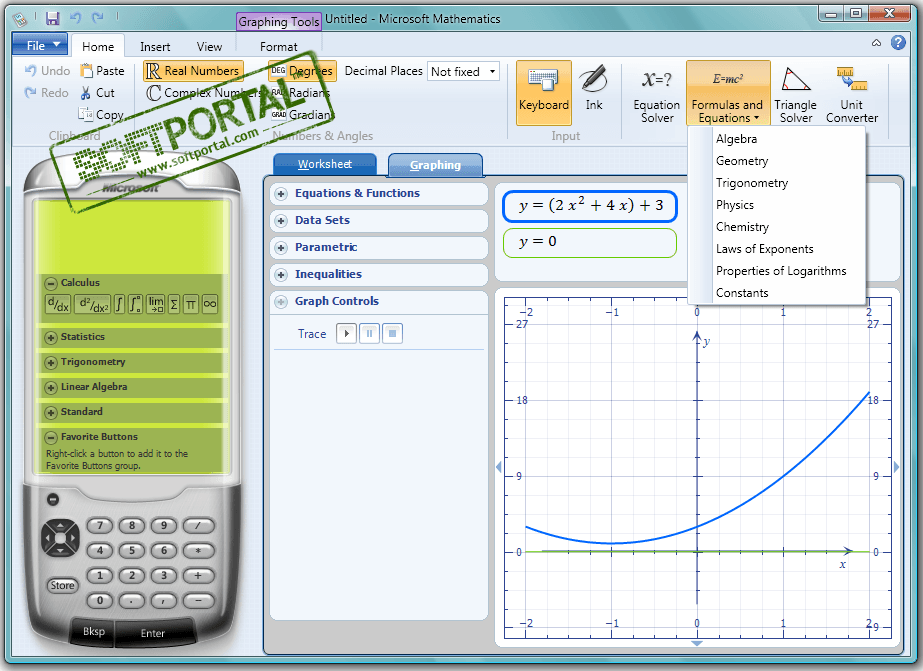Viewport: 923px width, 671px height.
Task: Expand the Linear Algebra calculator group
Action: pyautogui.click(x=51, y=387)
